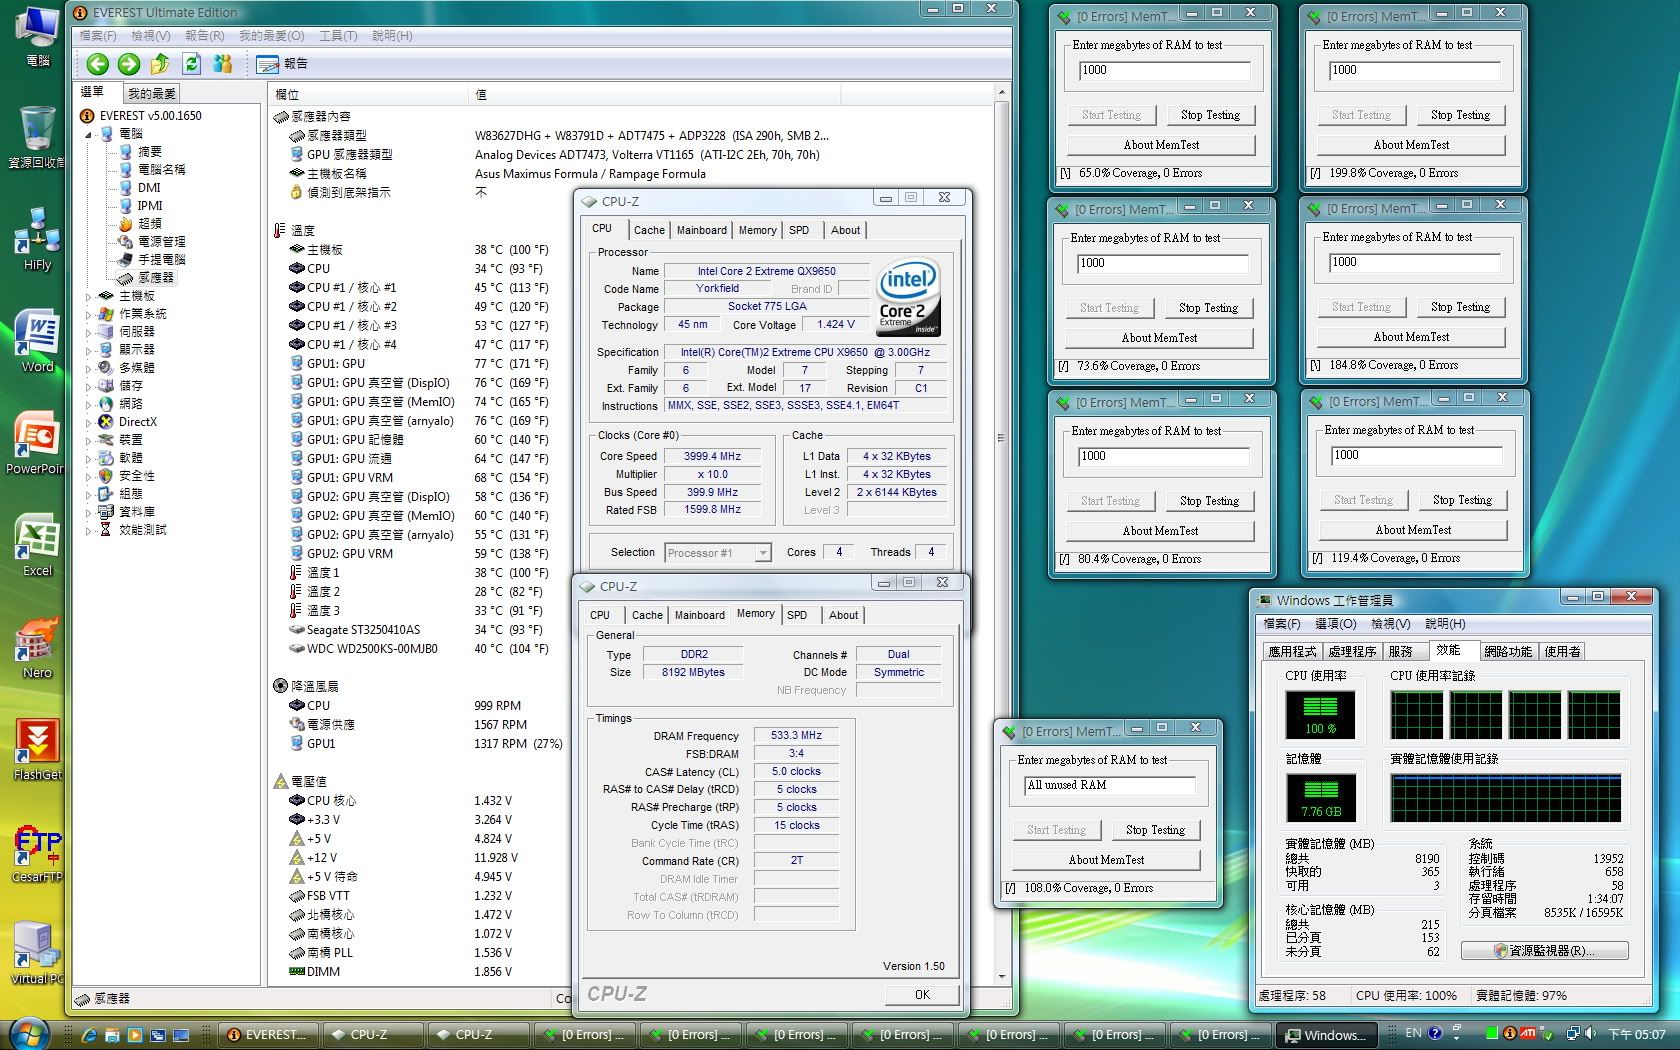Open the 報告 report wizard icon in EVEREST
This screenshot has width=1680, height=1050.
point(282,64)
